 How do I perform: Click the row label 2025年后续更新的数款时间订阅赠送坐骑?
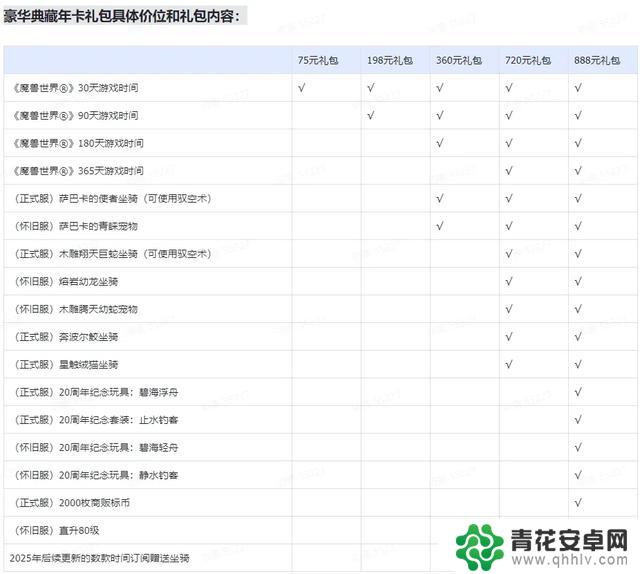[x=100, y=558]
